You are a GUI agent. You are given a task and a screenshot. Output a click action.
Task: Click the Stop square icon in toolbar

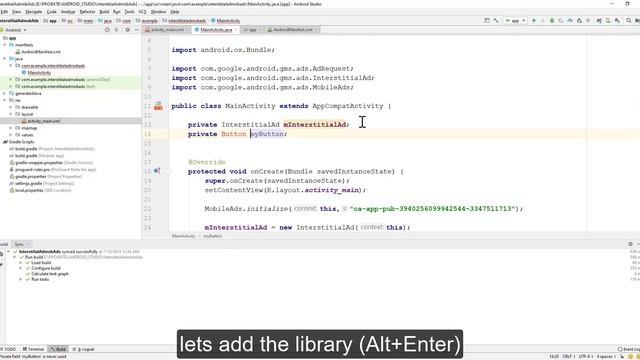pos(588,20)
